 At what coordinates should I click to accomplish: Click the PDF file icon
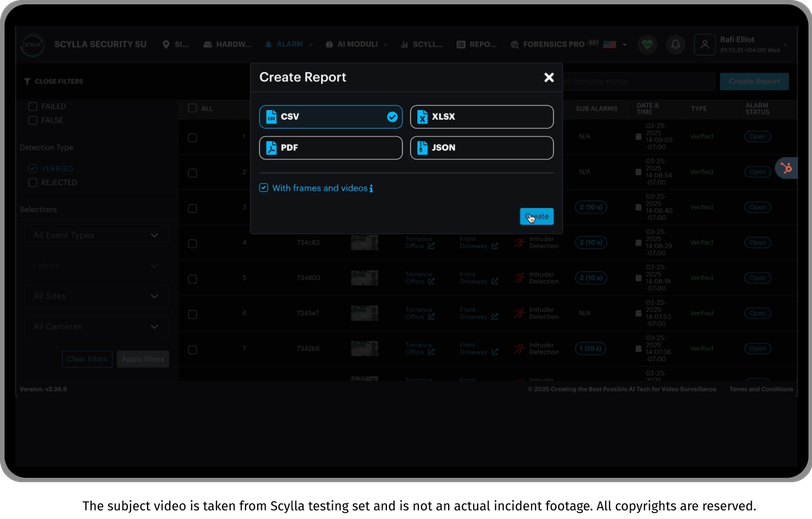tap(271, 148)
